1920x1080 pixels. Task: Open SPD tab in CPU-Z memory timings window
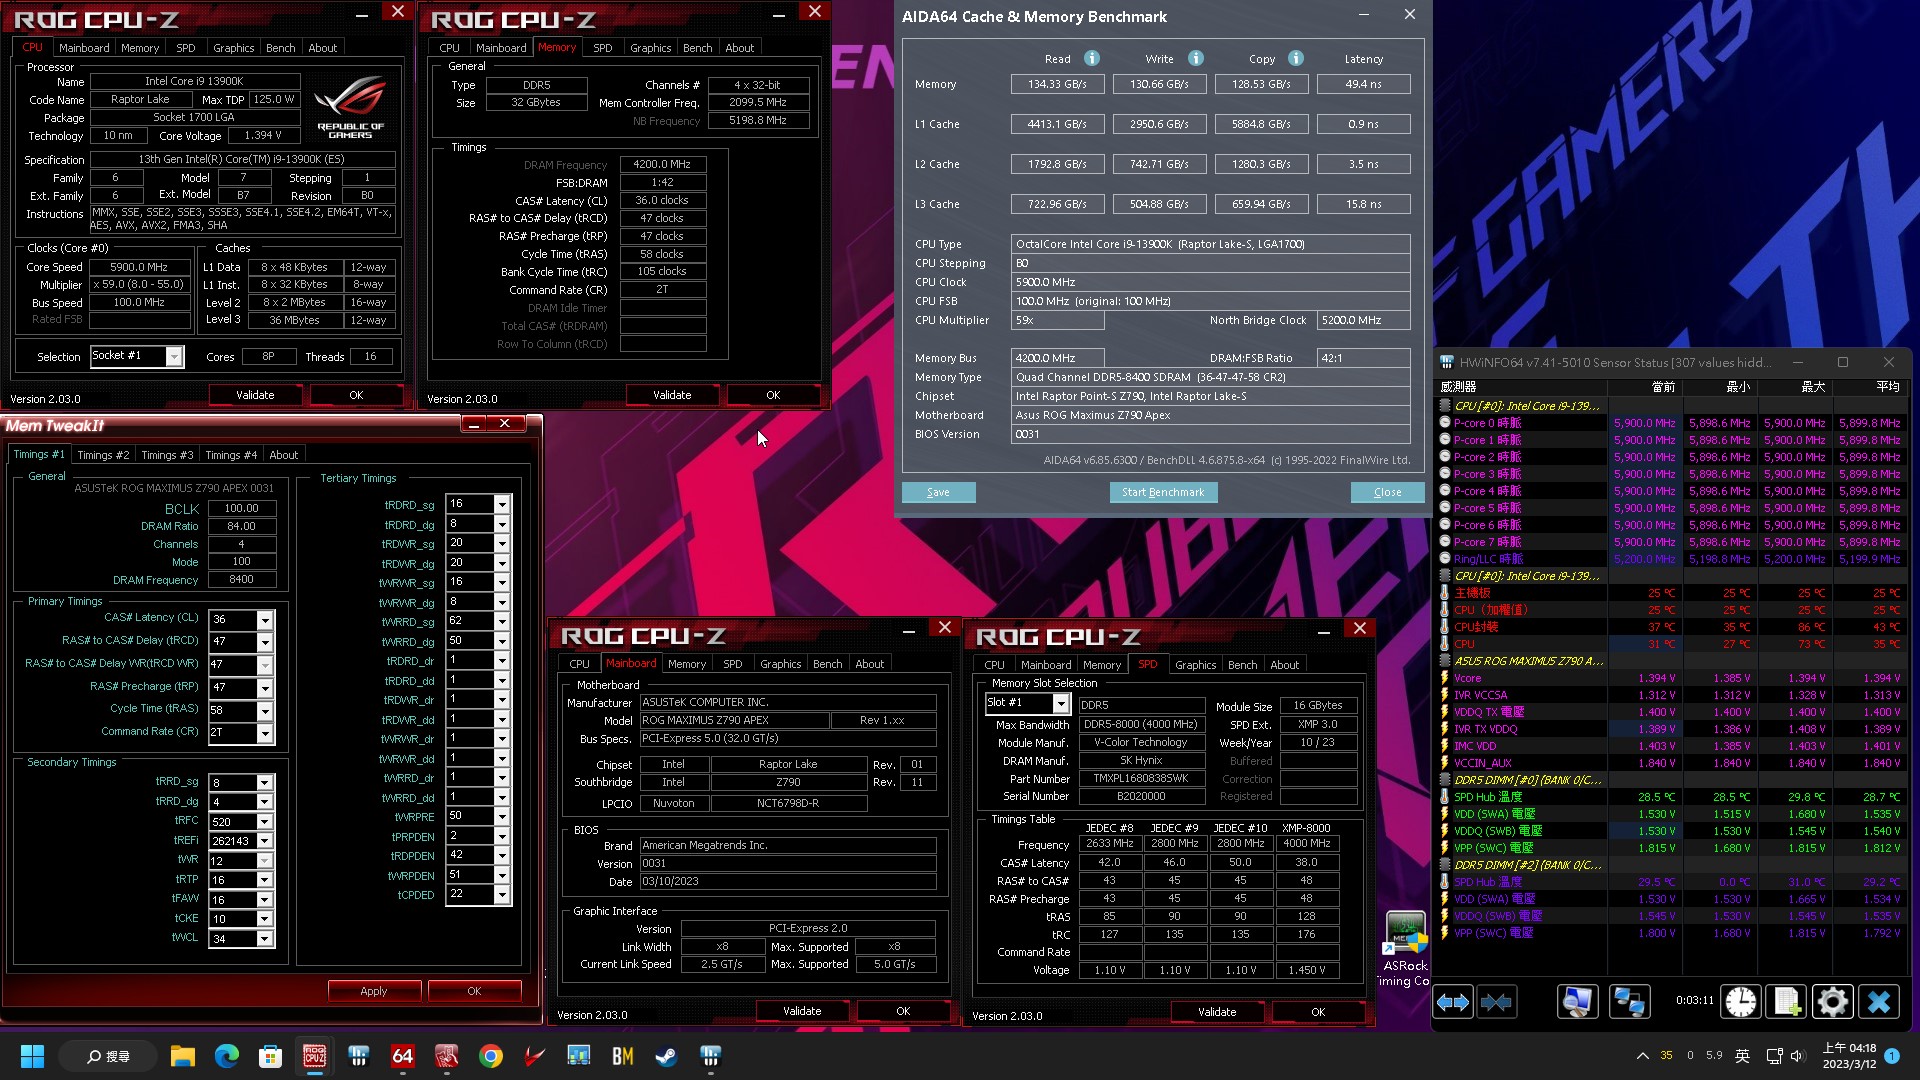[x=602, y=48]
